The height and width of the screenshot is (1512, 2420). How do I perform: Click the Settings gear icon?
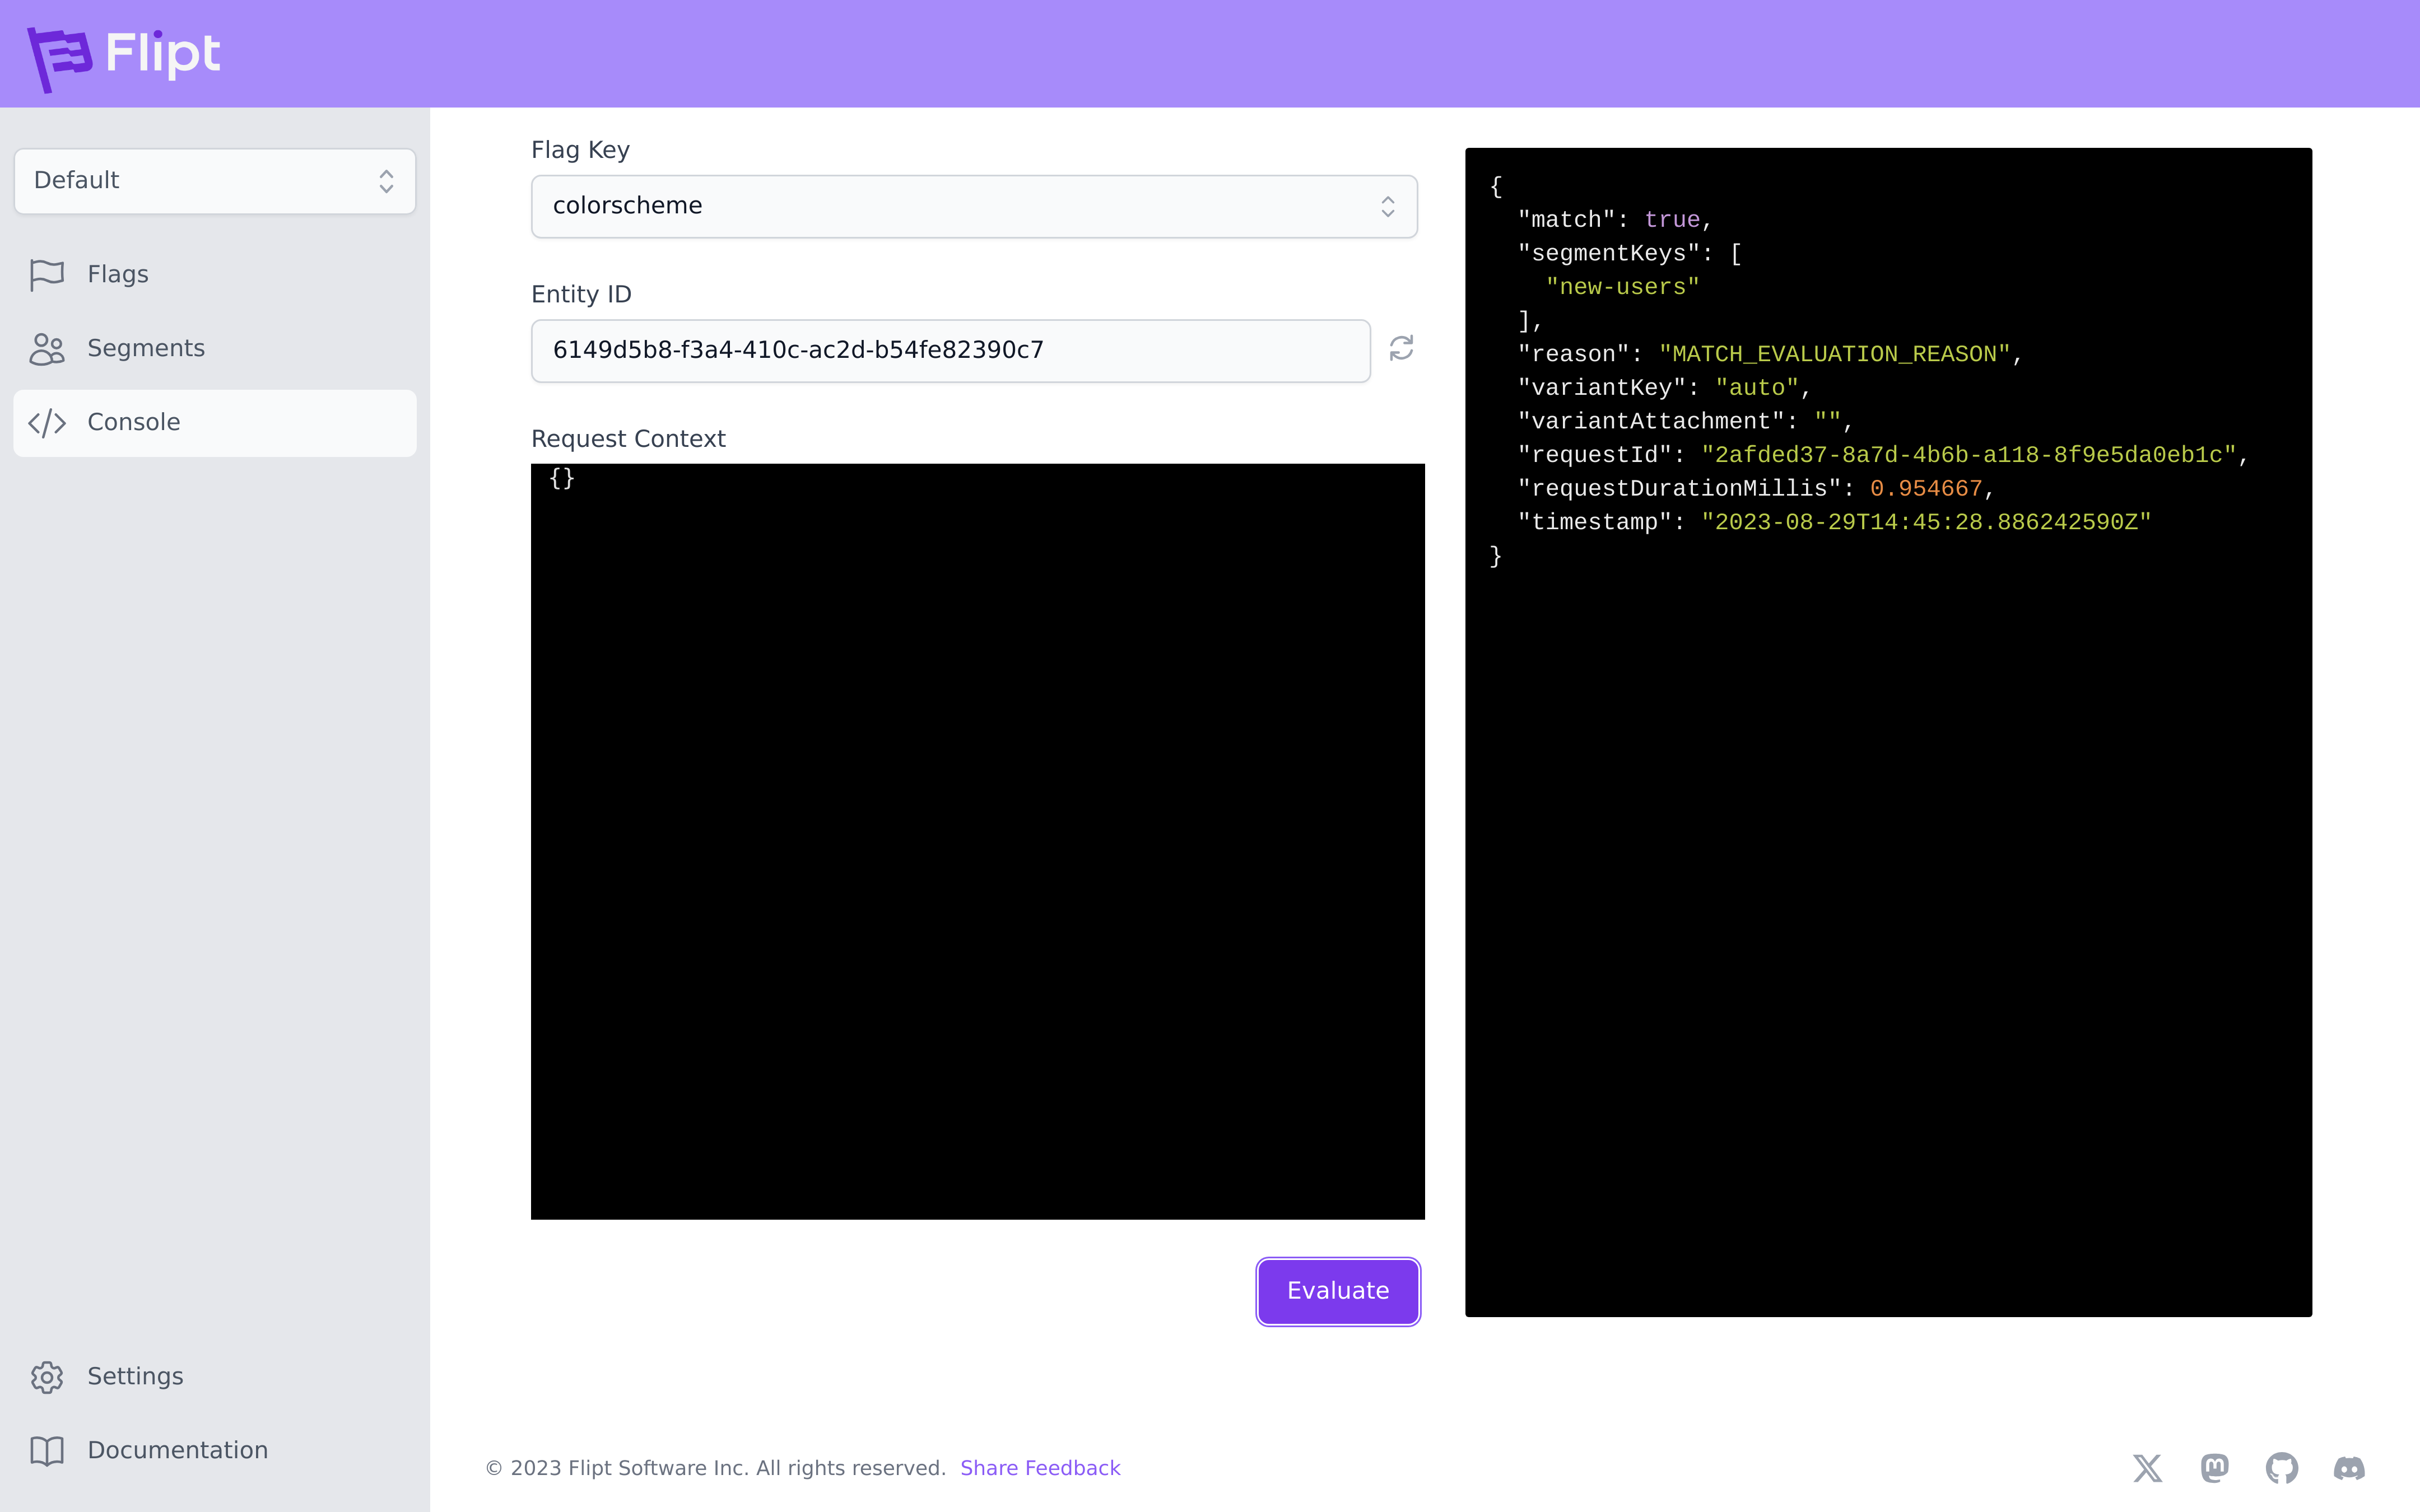coord(47,1377)
